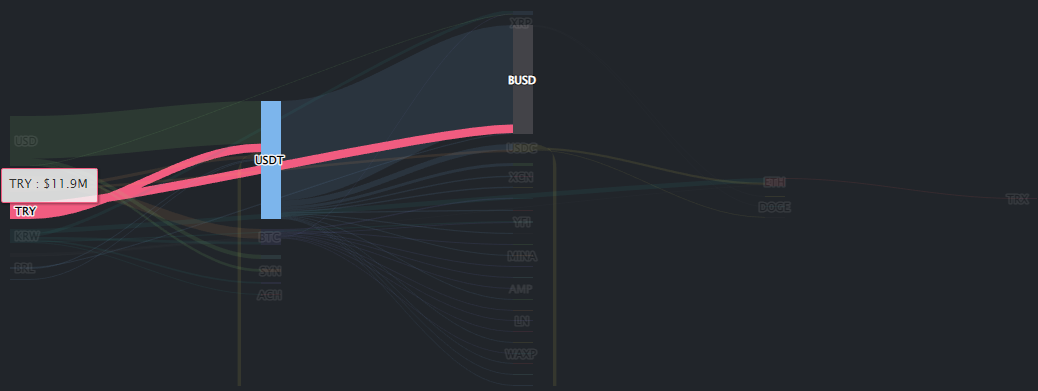Select the DOGE node

(775, 207)
